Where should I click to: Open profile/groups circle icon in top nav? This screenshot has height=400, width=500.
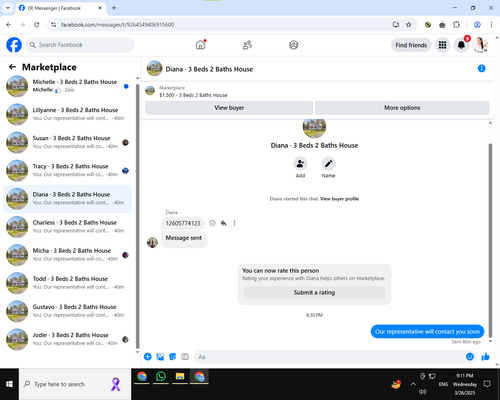[294, 45]
